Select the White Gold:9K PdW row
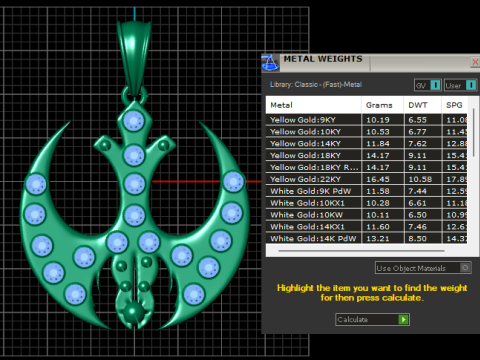Screen dimensions: 480x360 pos(366,191)
